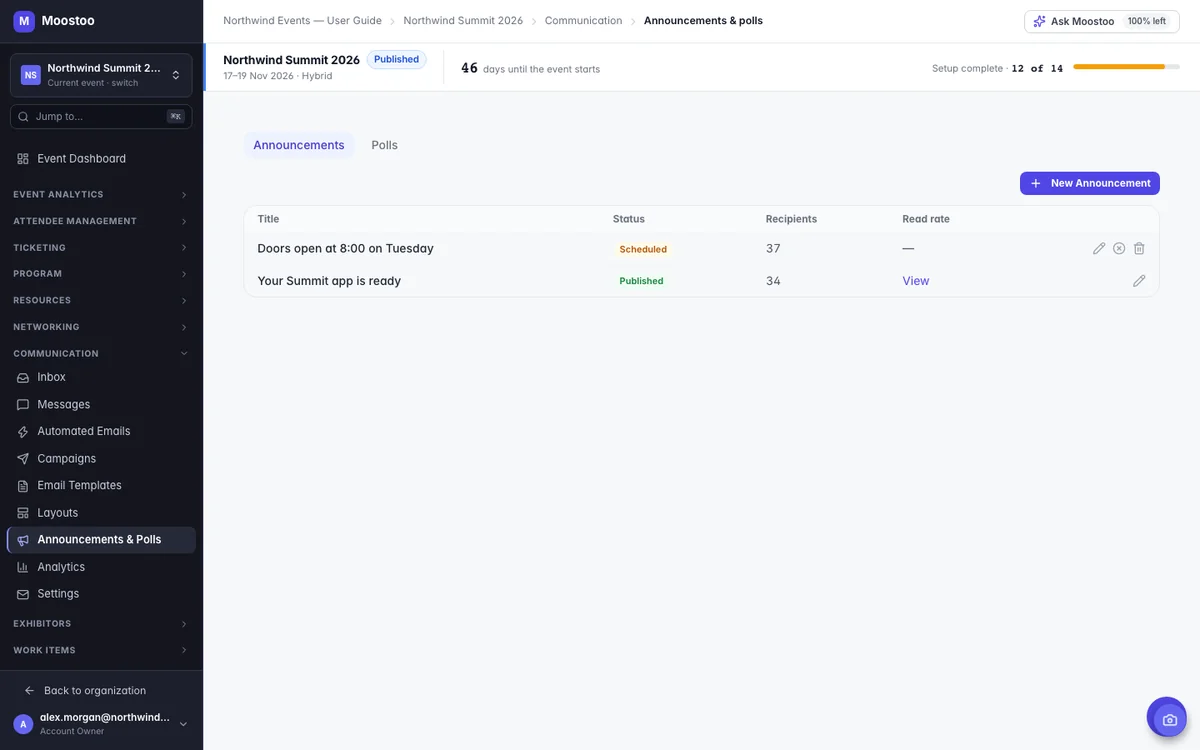Select Announcements & Polls sidebar item
The height and width of the screenshot is (750, 1200).
click(x=101, y=540)
